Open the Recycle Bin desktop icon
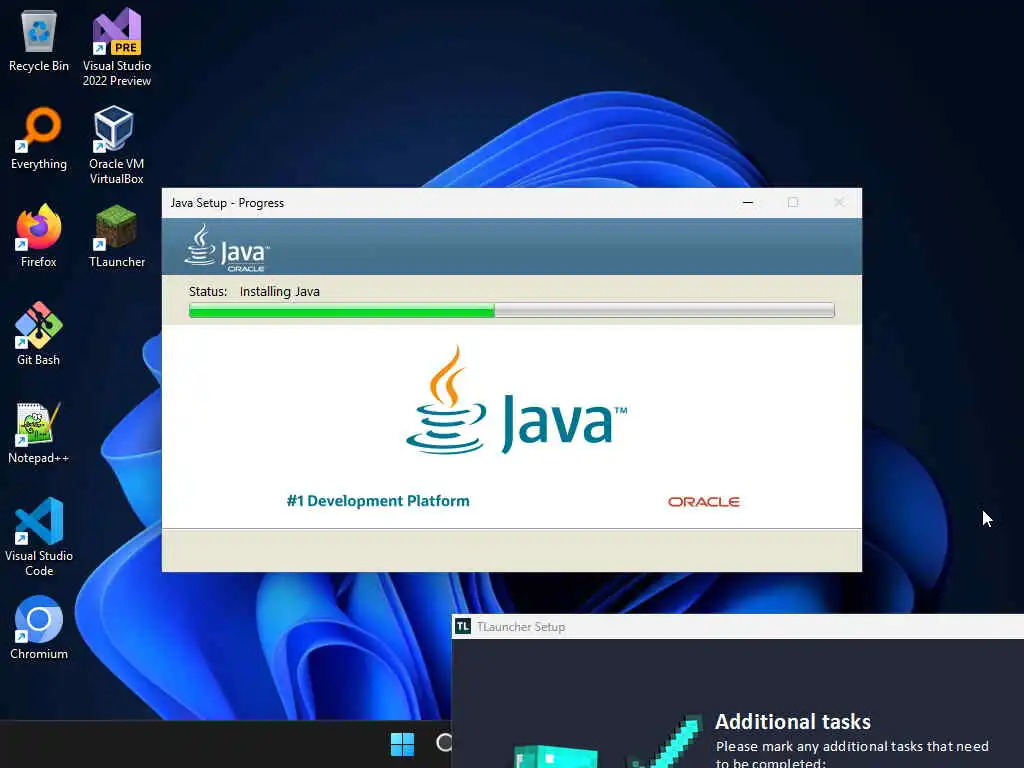 39,40
